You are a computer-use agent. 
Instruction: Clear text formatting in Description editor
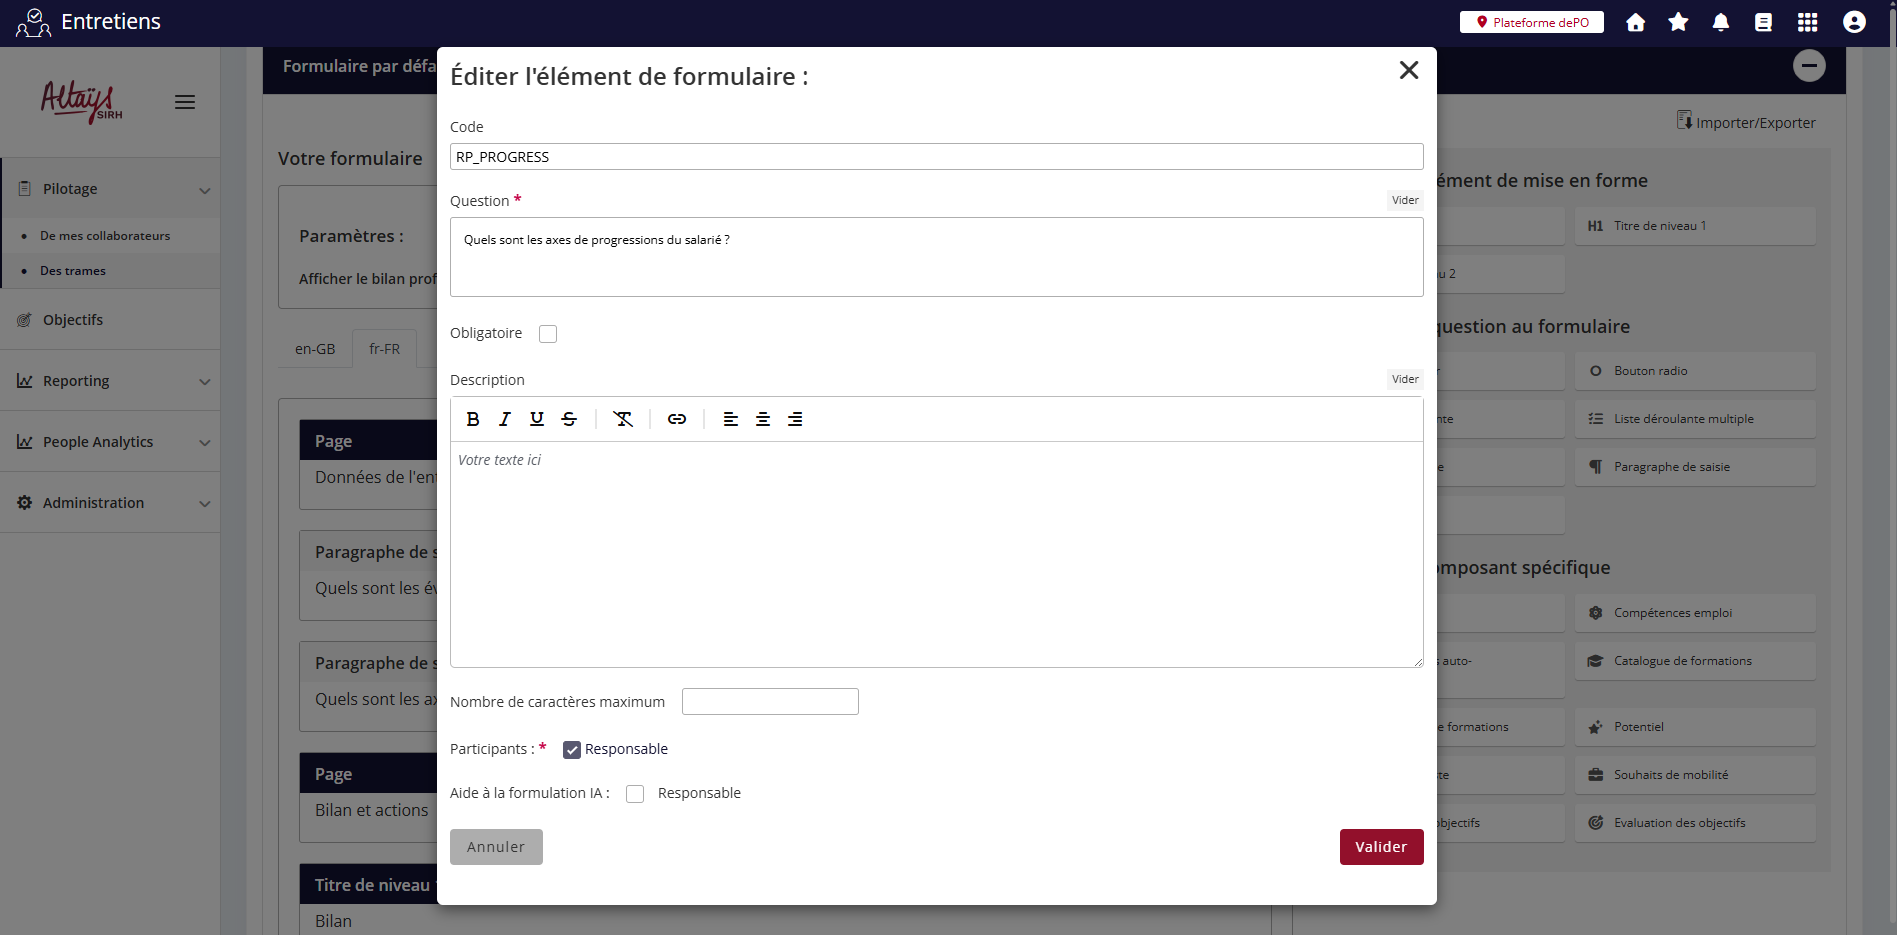pos(623,419)
